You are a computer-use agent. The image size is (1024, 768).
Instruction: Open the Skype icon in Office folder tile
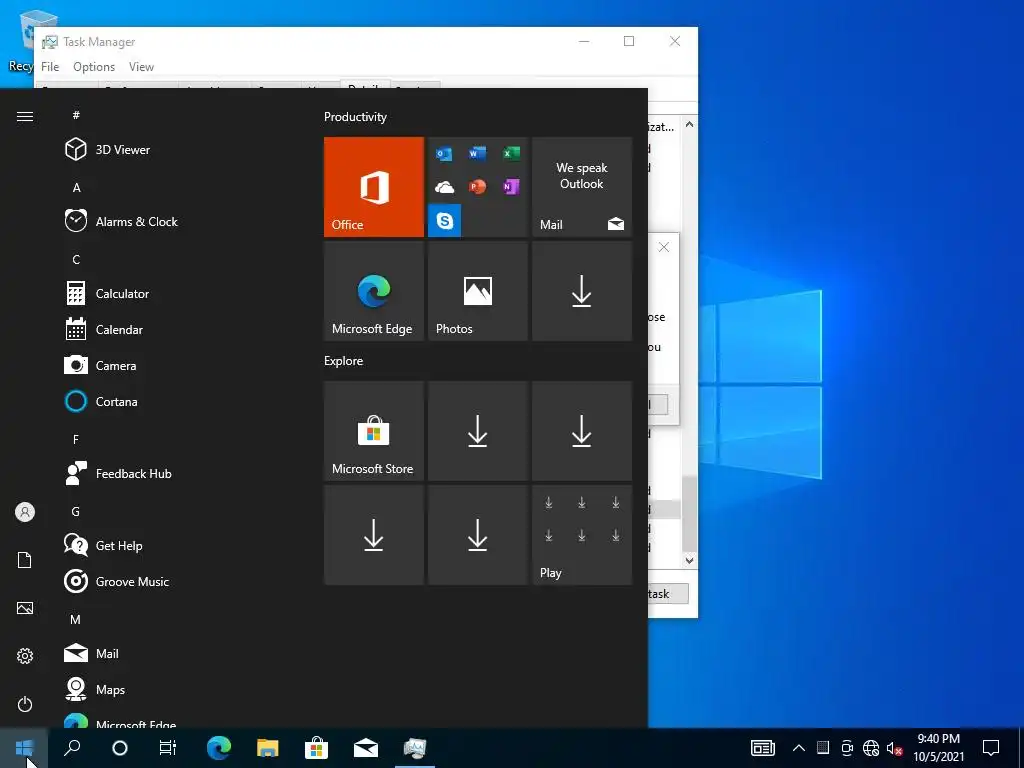click(x=445, y=221)
